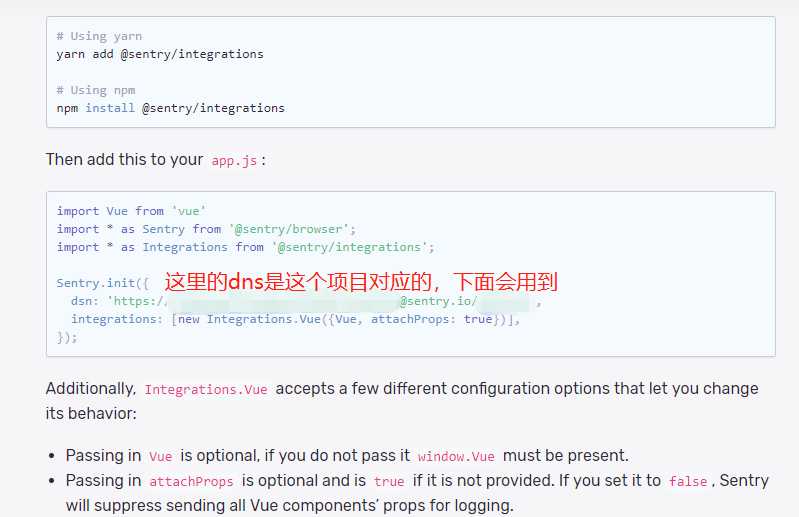Screen dimensions: 799x517
Task: Click the 'yarn add @sentry/integrations' command line
Action: pos(160,54)
